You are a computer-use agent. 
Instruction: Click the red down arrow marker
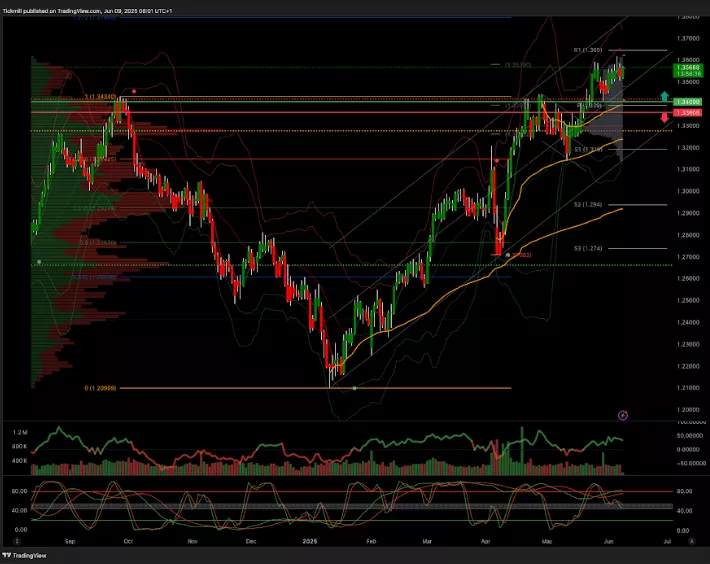click(x=665, y=117)
